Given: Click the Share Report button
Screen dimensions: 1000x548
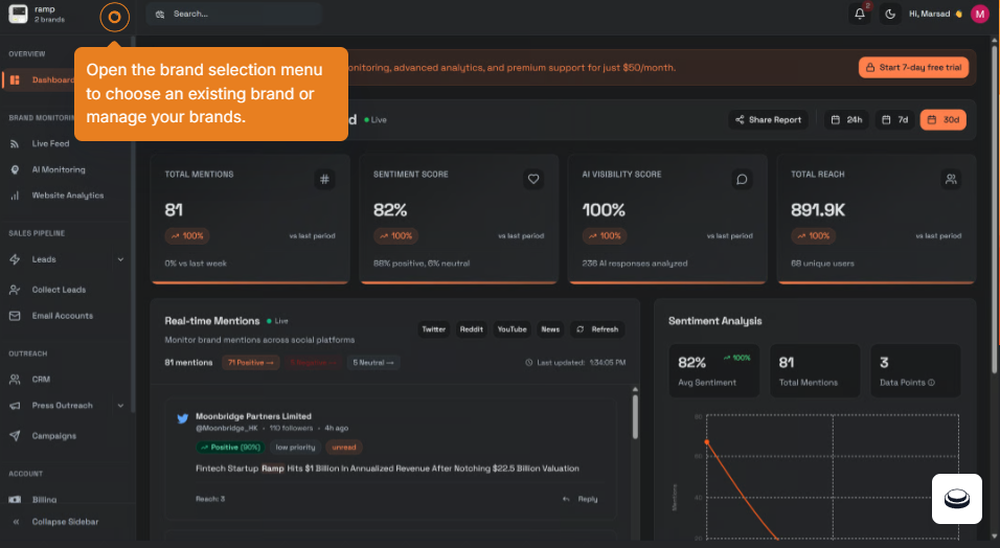Looking at the screenshot, I should [x=768, y=120].
